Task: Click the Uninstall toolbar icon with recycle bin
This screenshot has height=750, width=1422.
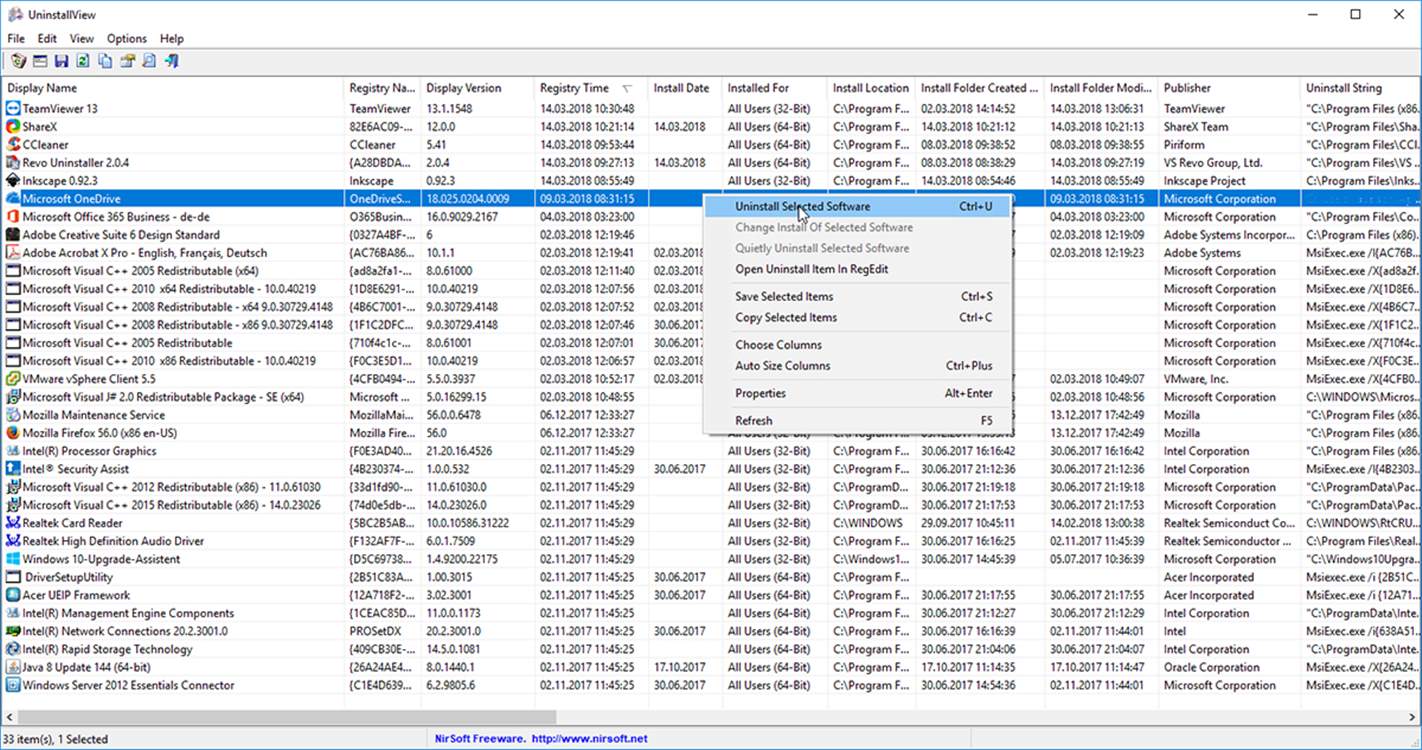Action: [18, 61]
